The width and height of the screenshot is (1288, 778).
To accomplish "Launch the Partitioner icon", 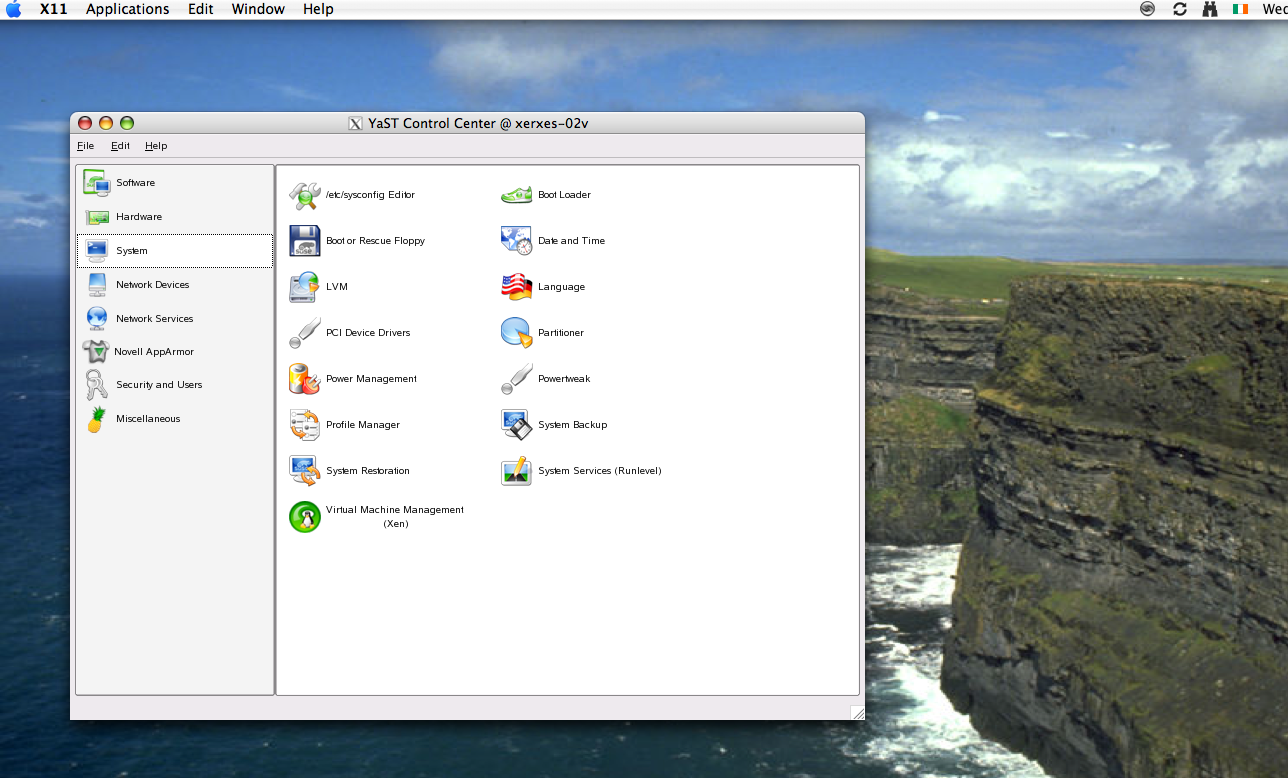I will (517, 333).
